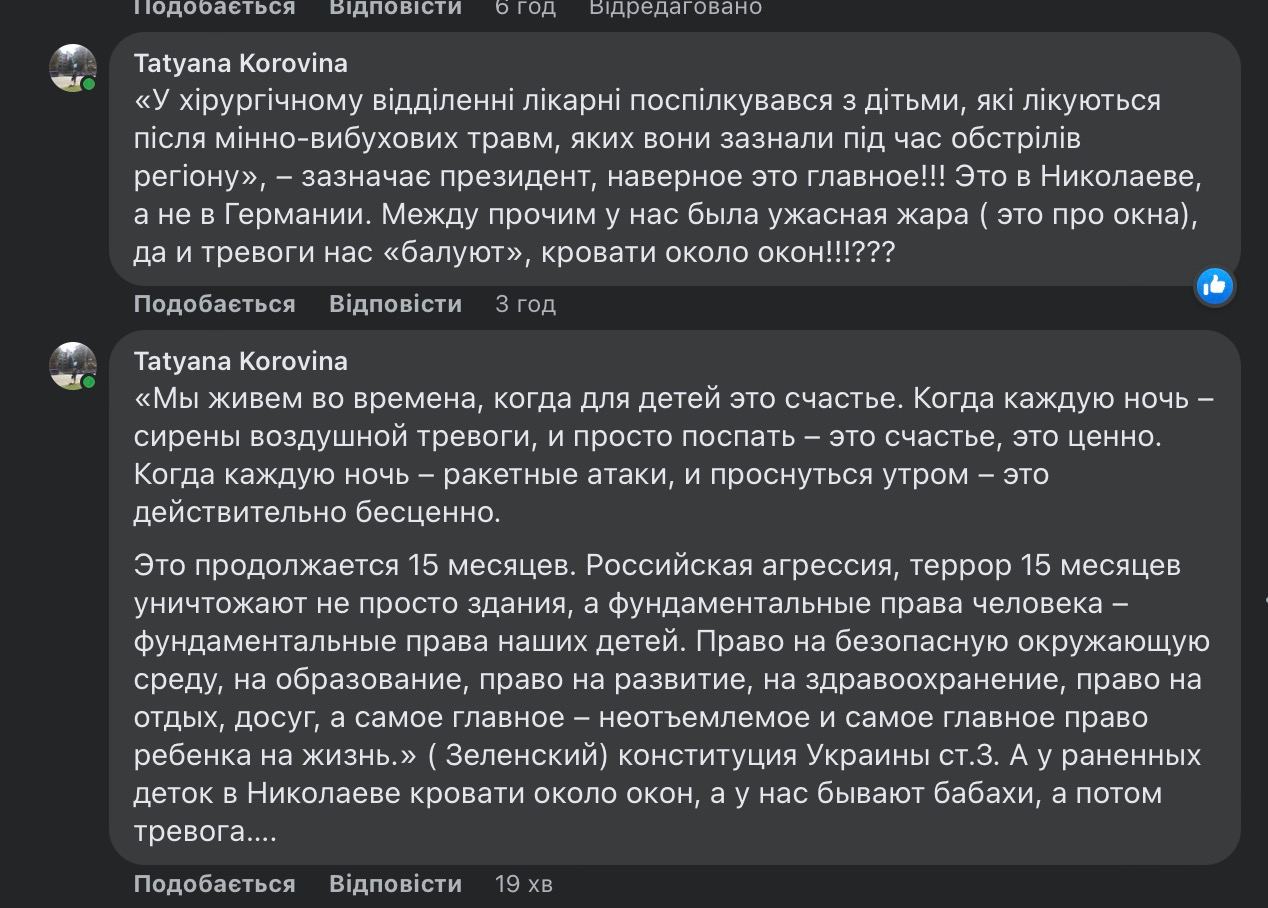Click the paragraph starting «Это продолжается 15 месяцев»

[672, 698]
